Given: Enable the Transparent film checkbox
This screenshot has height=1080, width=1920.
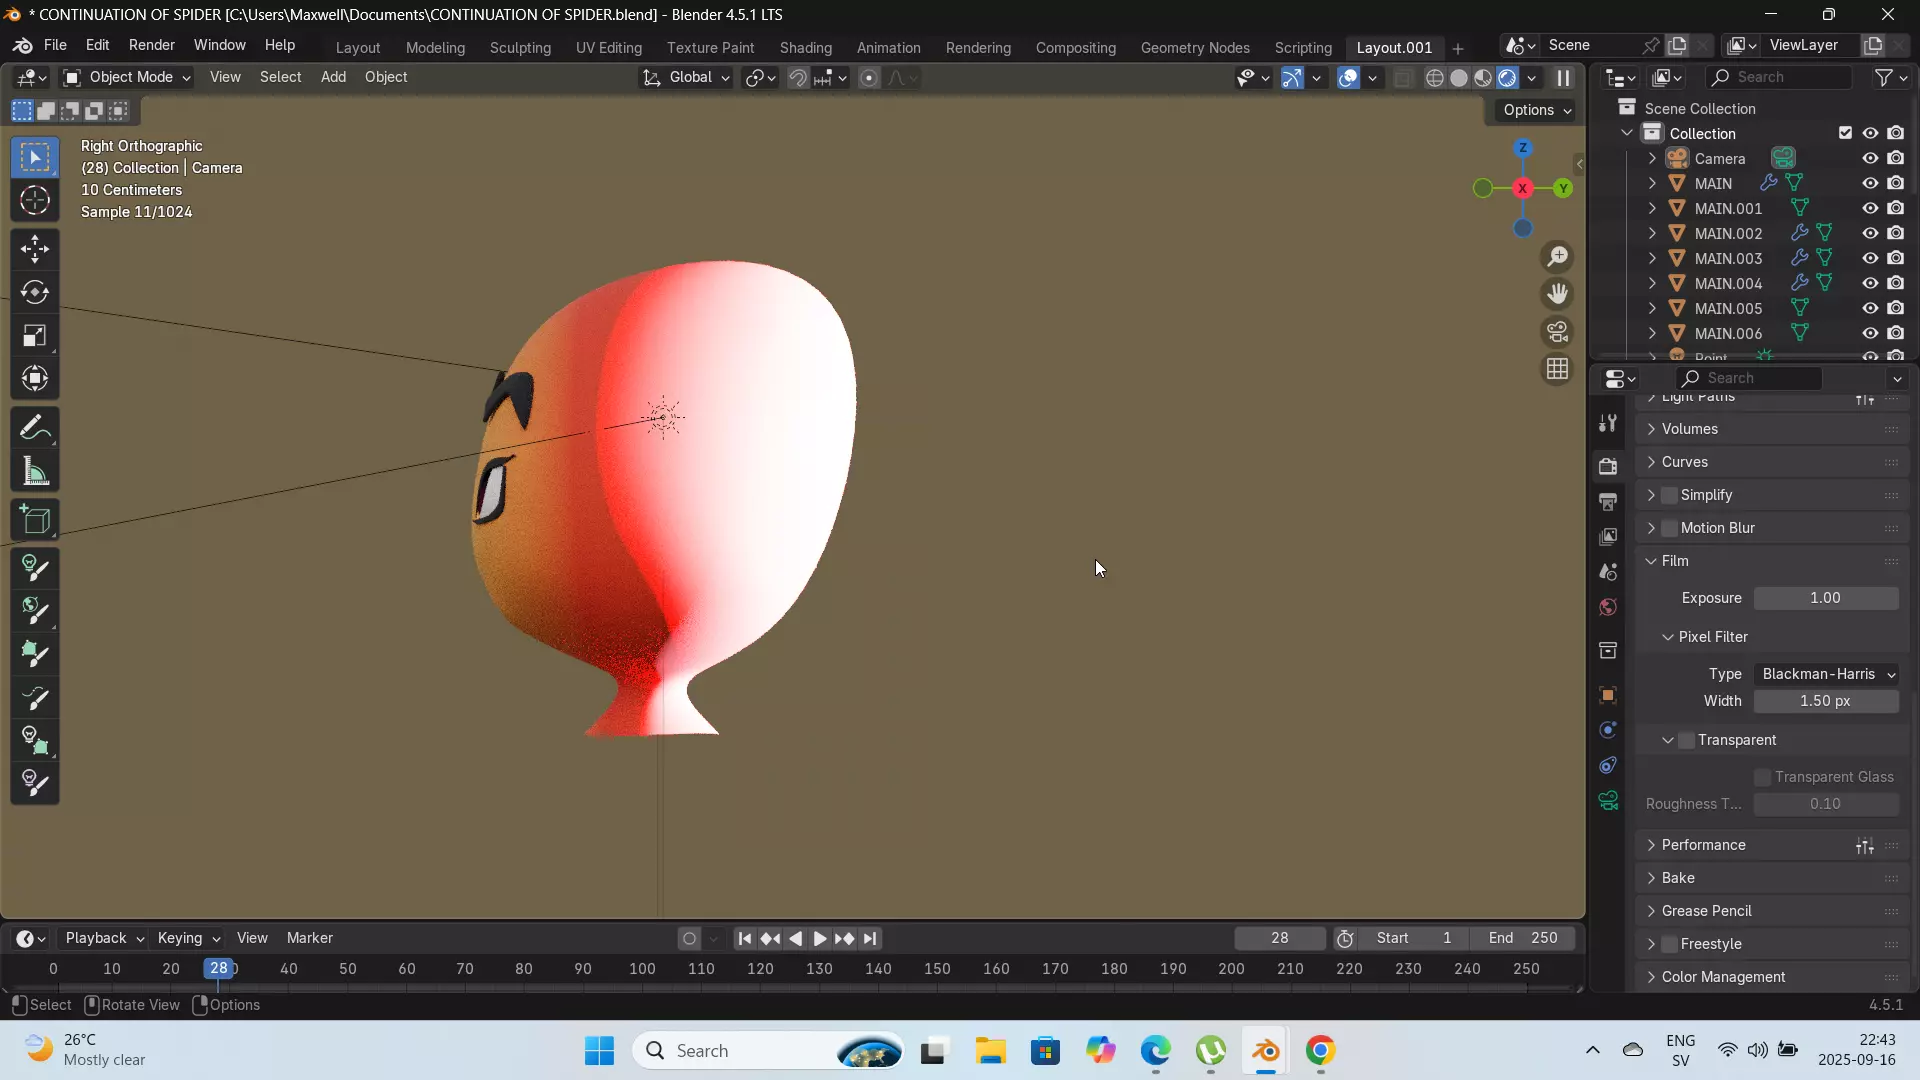Looking at the screenshot, I should click(x=1686, y=740).
